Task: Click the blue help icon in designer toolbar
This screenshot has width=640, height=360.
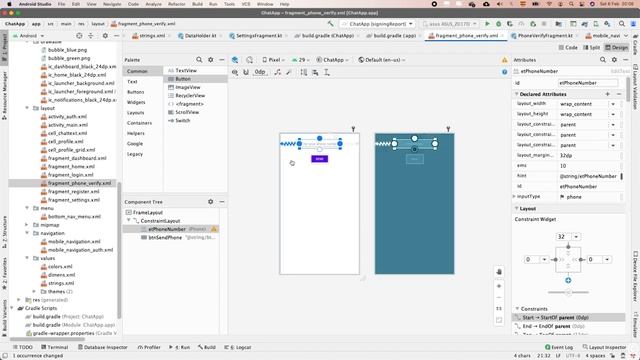Action: [x=504, y=72]
